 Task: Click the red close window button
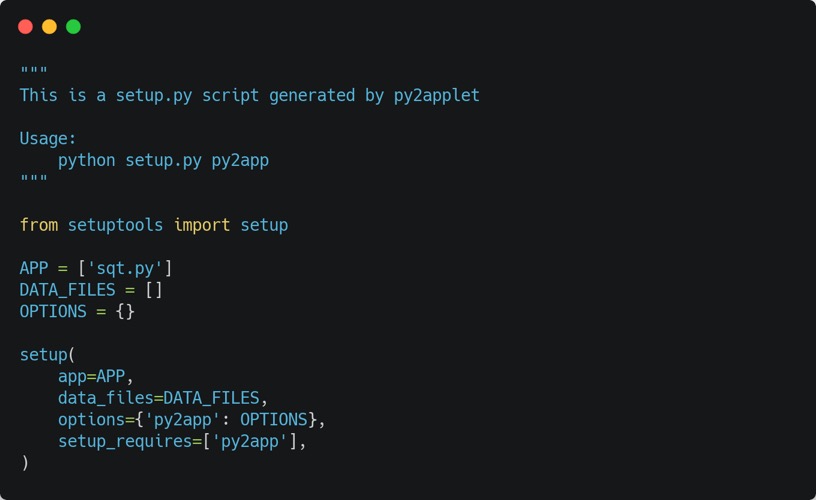pyautogui.click(x=26, y=27)
